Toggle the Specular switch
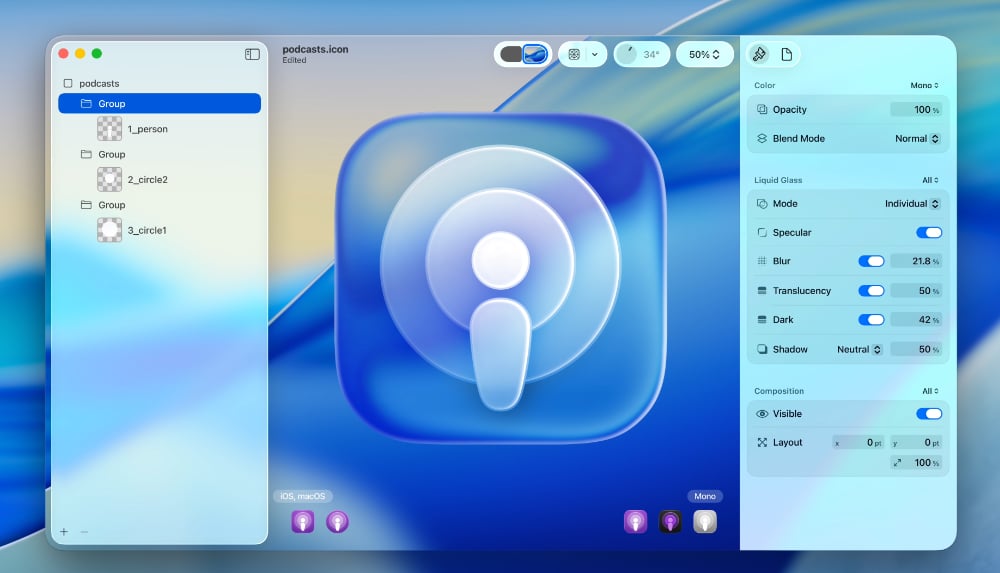The image size is (1000, 573). coord(929,232)
